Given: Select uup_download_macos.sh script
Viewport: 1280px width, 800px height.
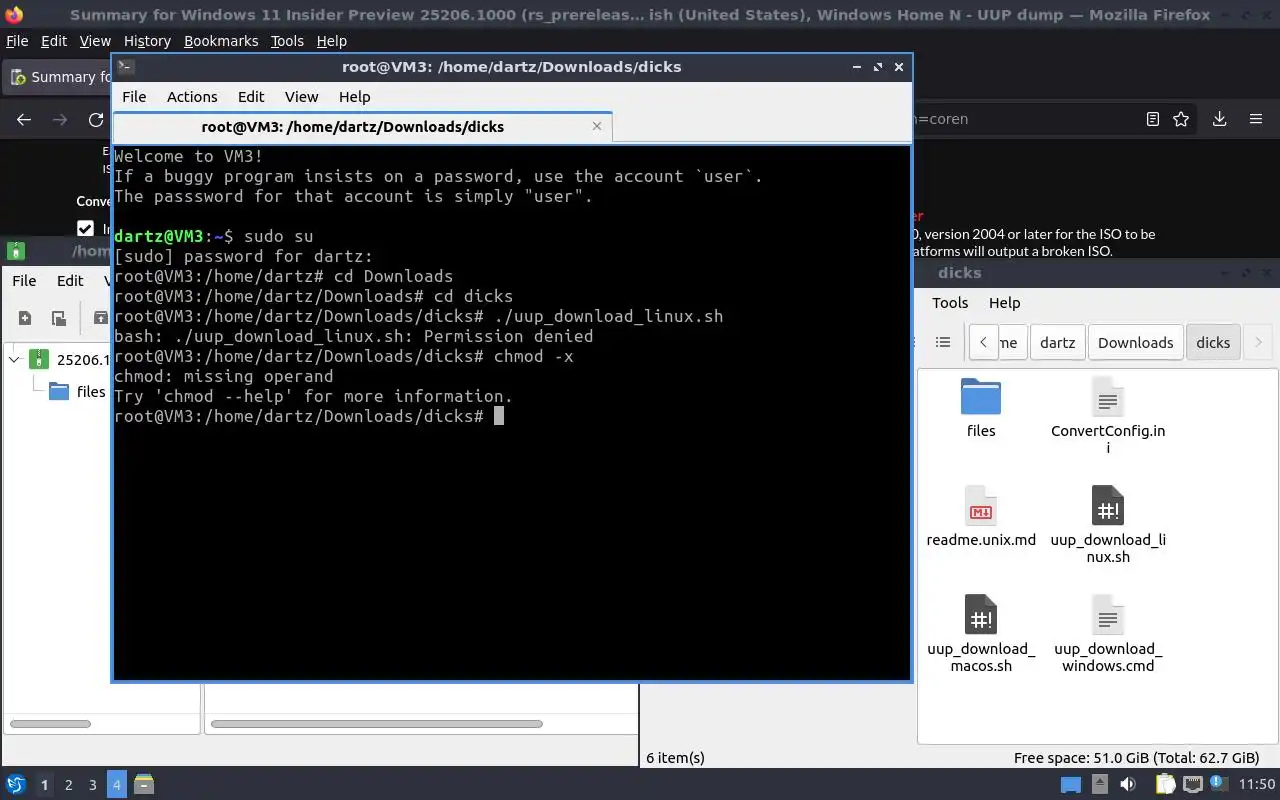Looking at the screenshot, I should [981, 634].
